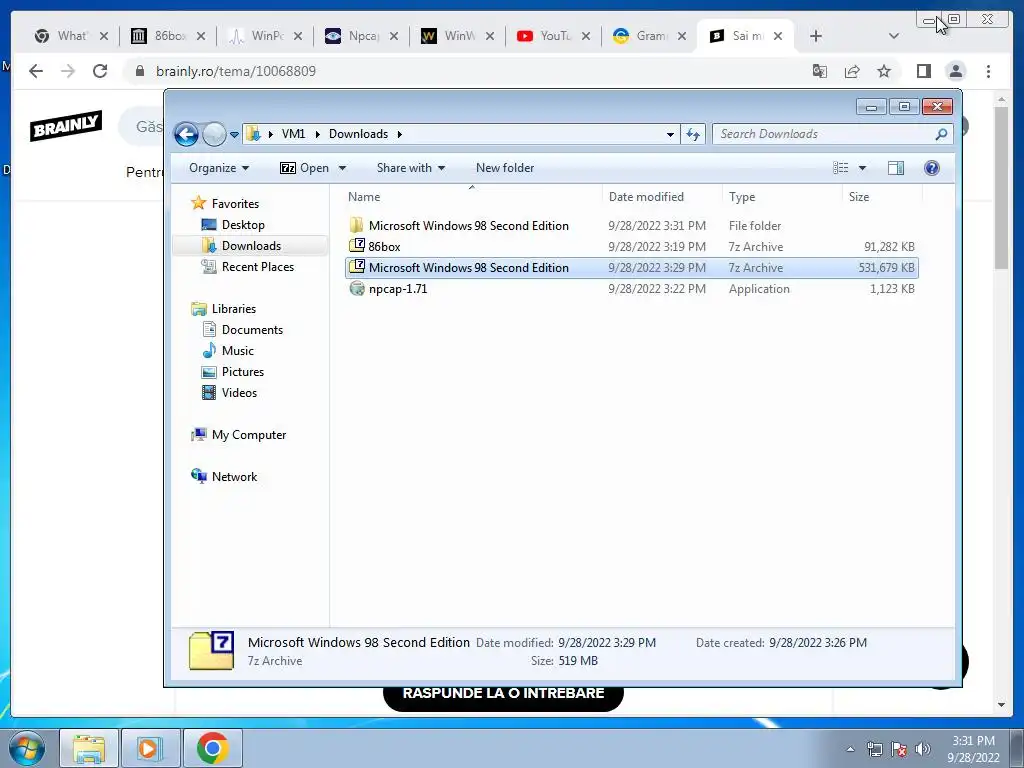Open My Computer in navigation pane
This screenshot has height=768, width=1024.
click(x=249, y=435)
